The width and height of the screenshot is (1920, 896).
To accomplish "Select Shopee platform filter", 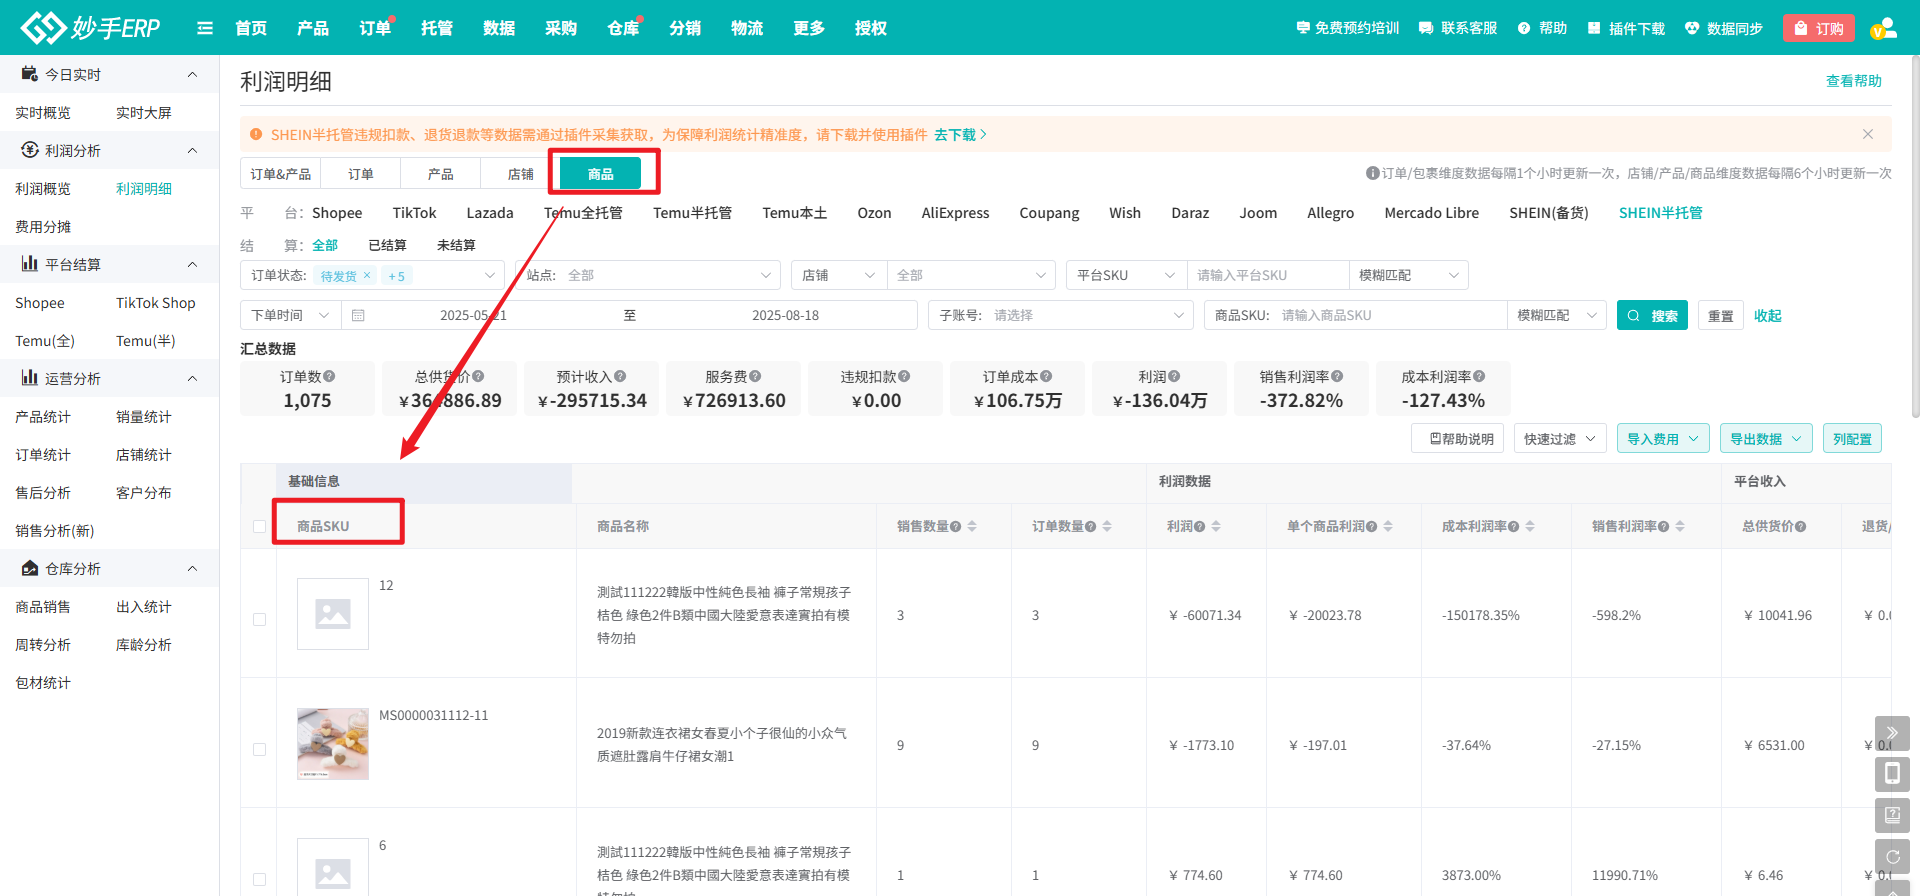I will point(337,213).
